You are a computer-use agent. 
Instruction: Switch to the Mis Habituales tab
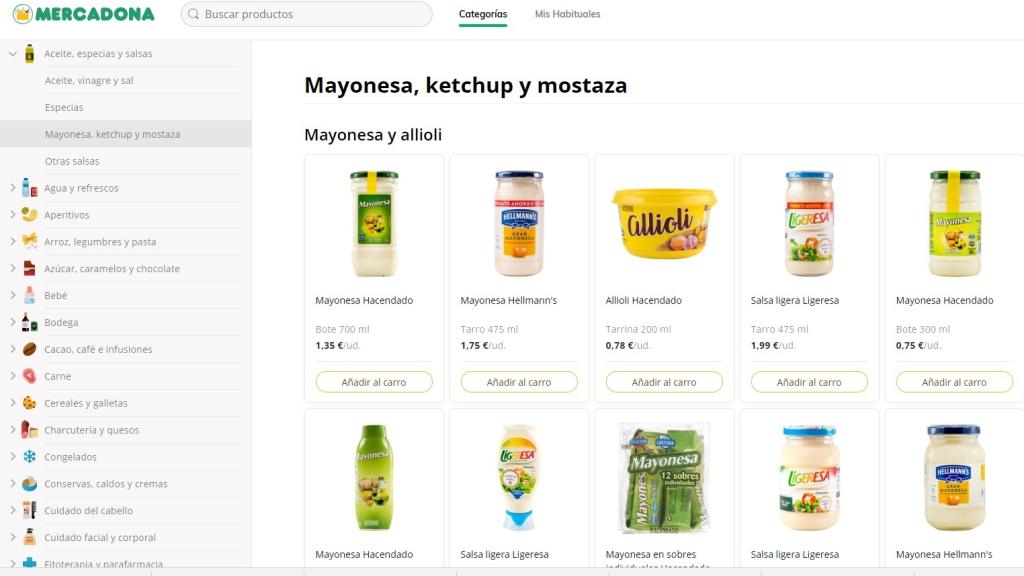coord(566,15)
